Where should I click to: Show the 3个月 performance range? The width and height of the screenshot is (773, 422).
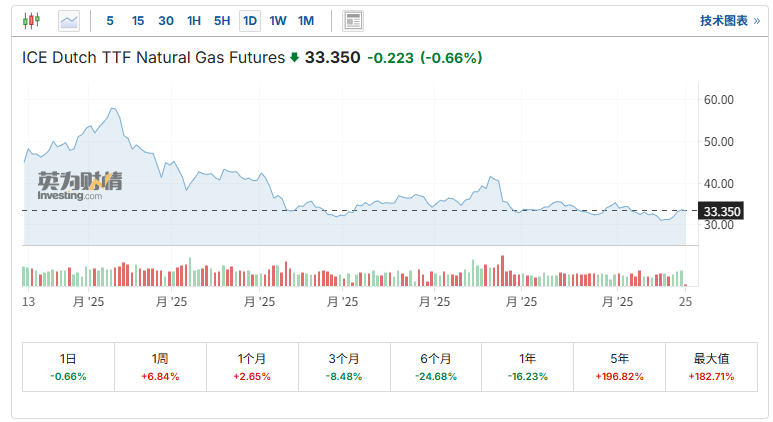[344, 366]
